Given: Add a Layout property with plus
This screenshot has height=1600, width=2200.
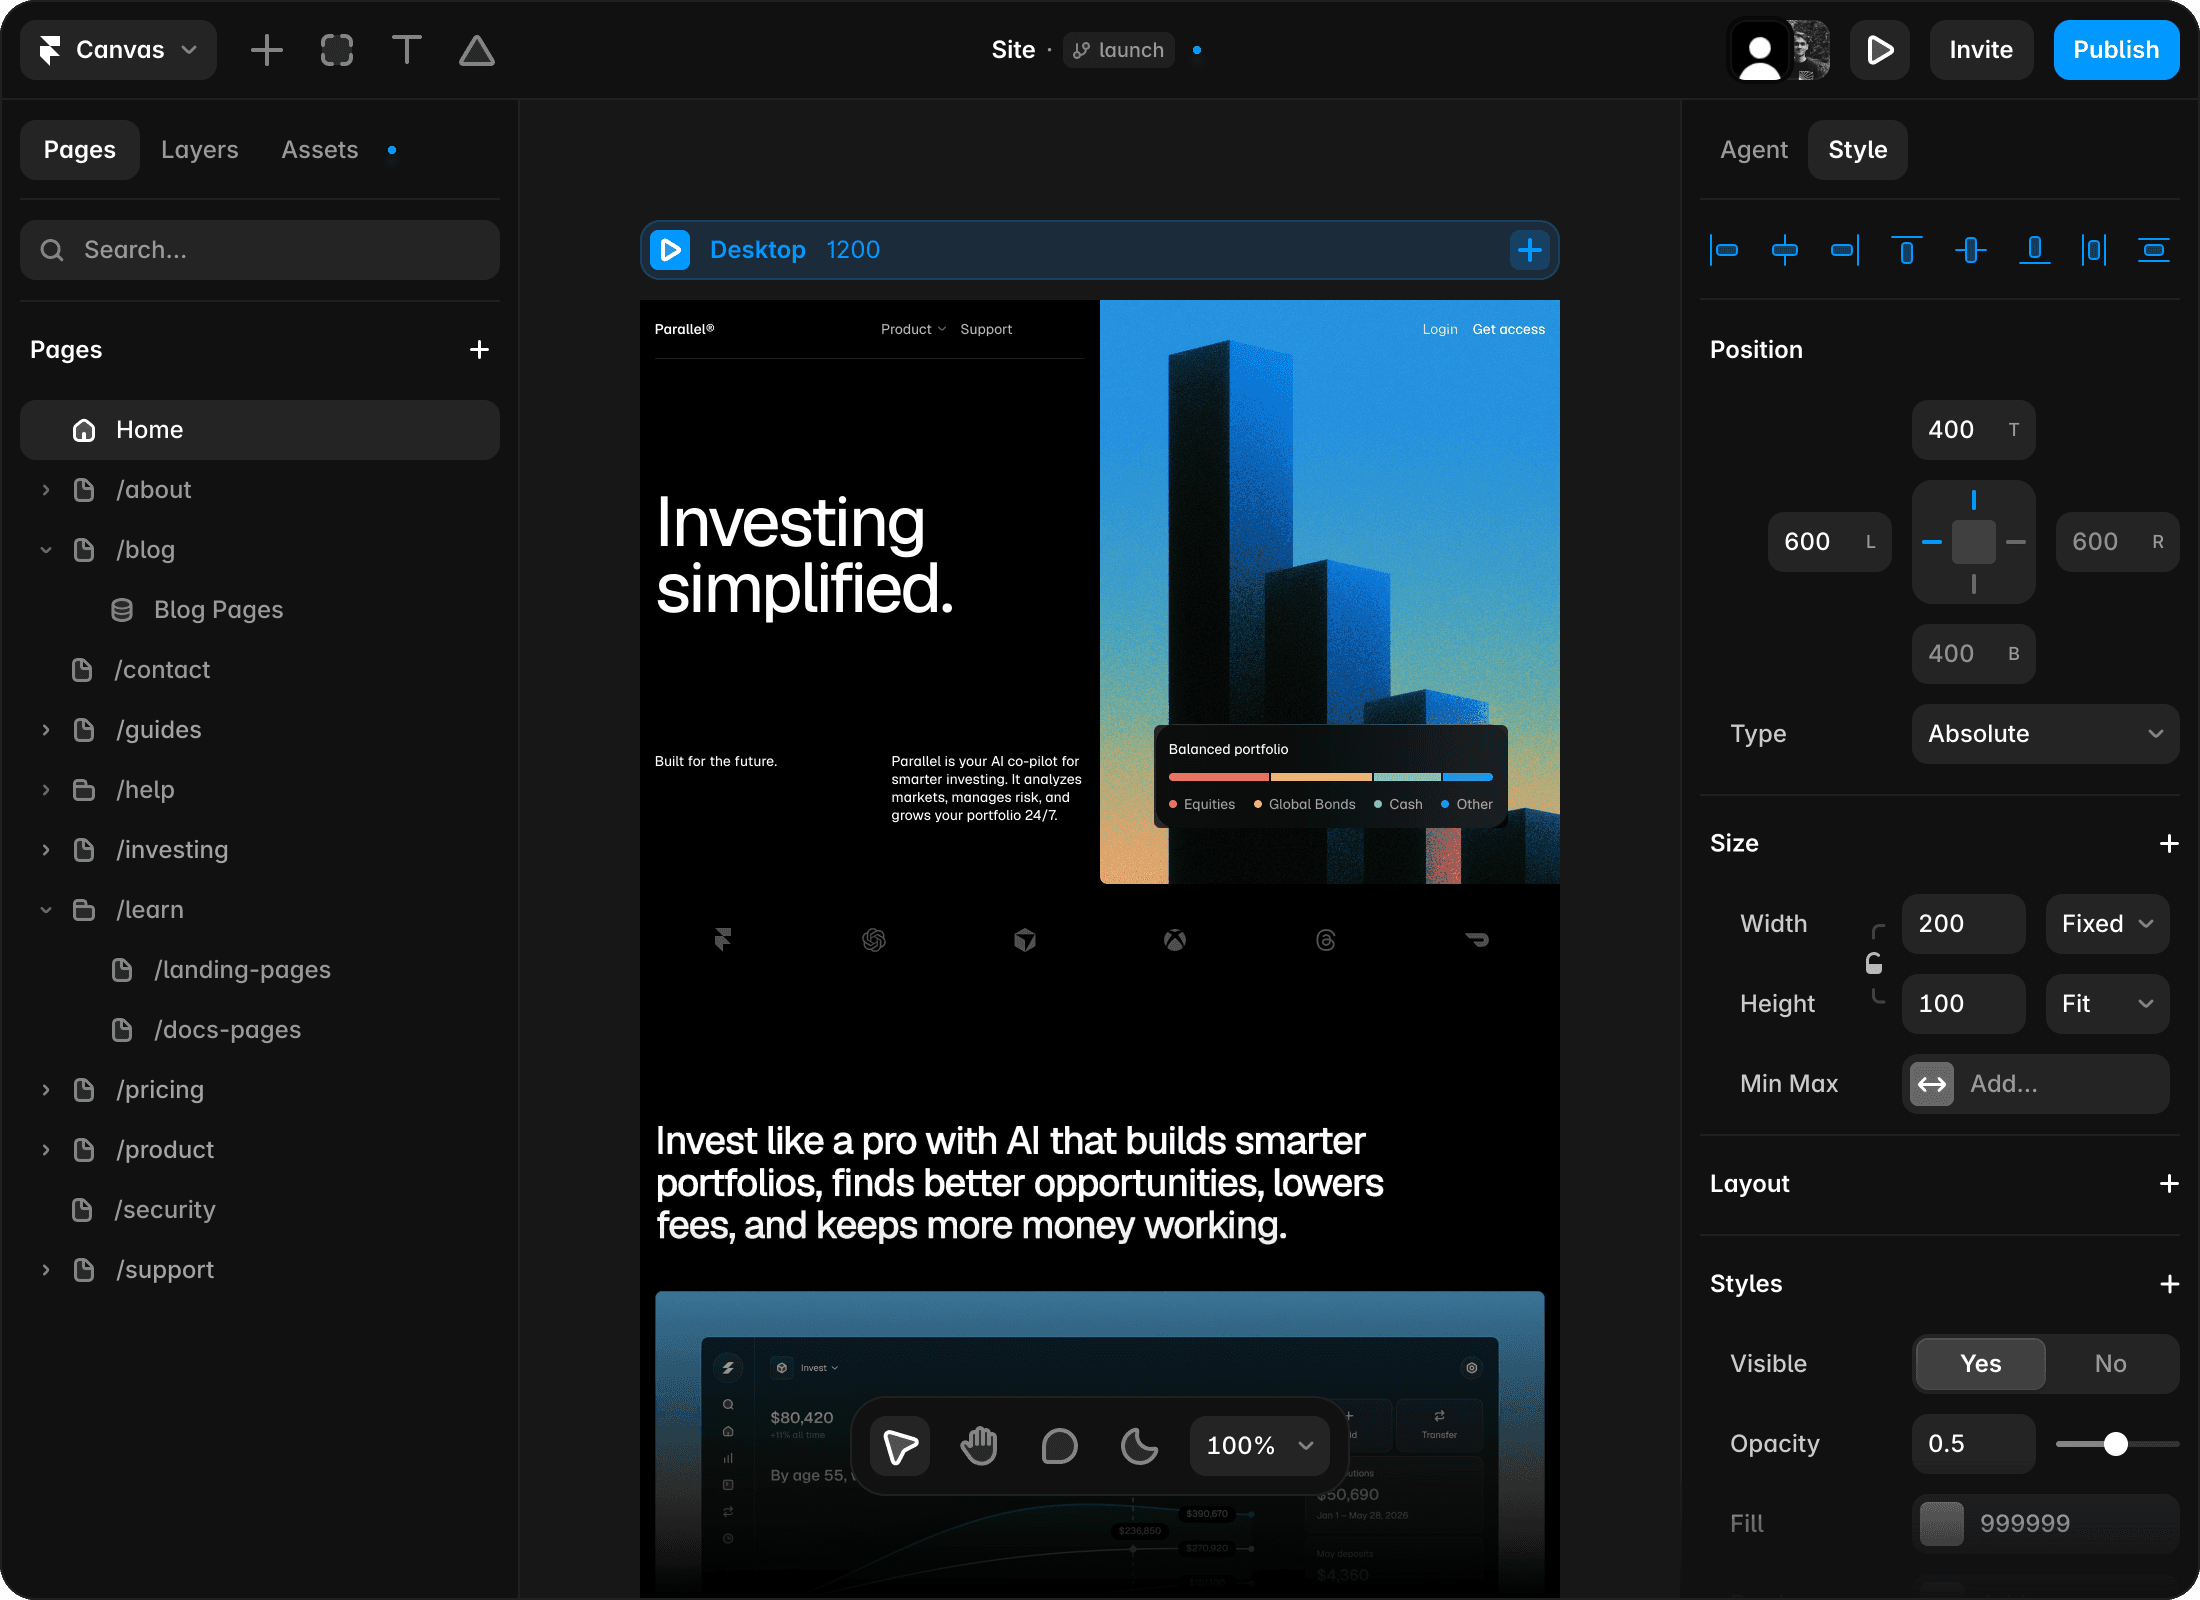Looking at the screenshot, I should (x=2169, y=1184).
